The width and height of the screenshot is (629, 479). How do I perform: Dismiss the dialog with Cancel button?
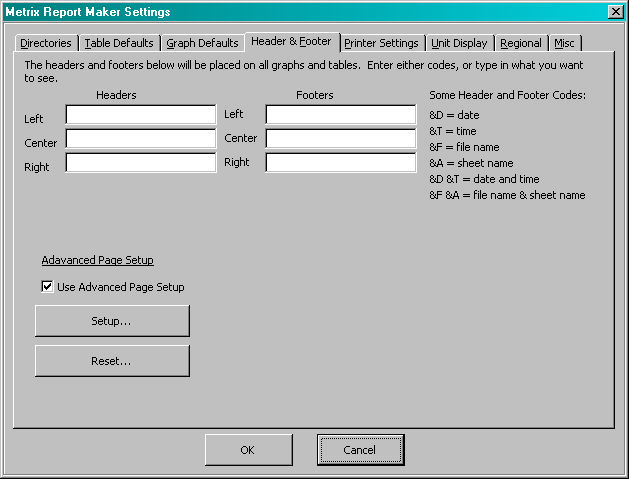[360, 450]
